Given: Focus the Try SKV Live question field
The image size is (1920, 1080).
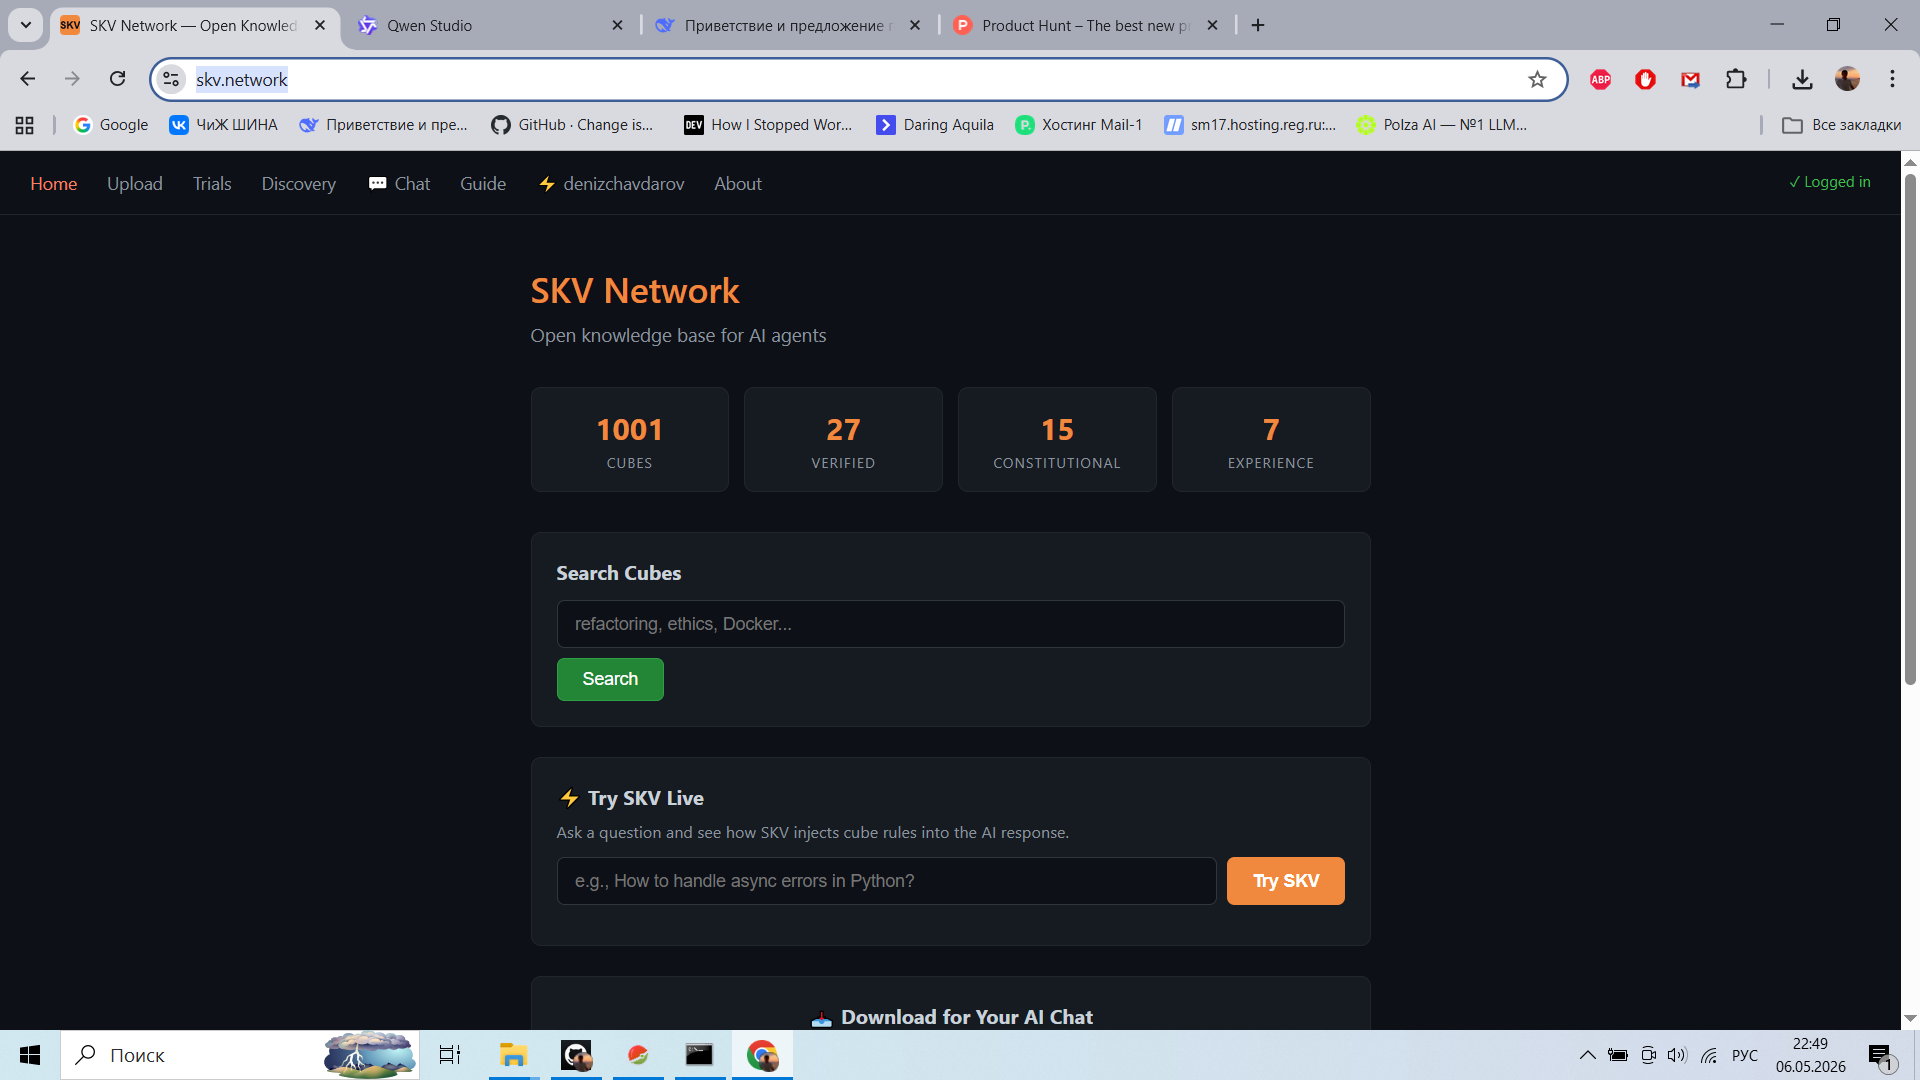Looking at the screenshot, I should click(x=886, y=881).
